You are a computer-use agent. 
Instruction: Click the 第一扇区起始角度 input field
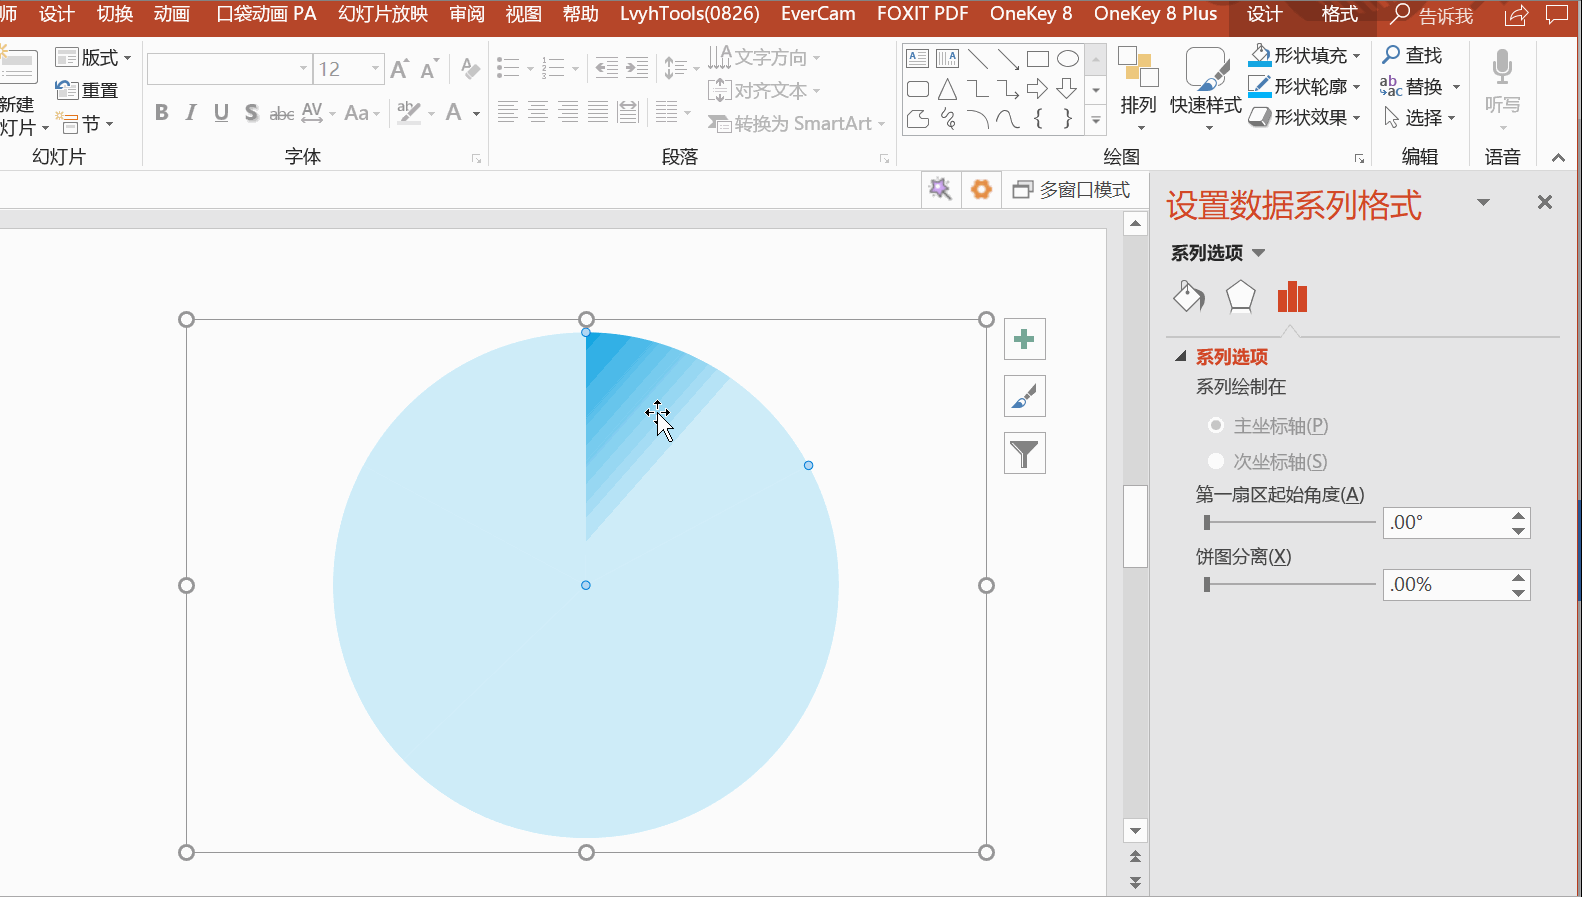coord(1445,523)
